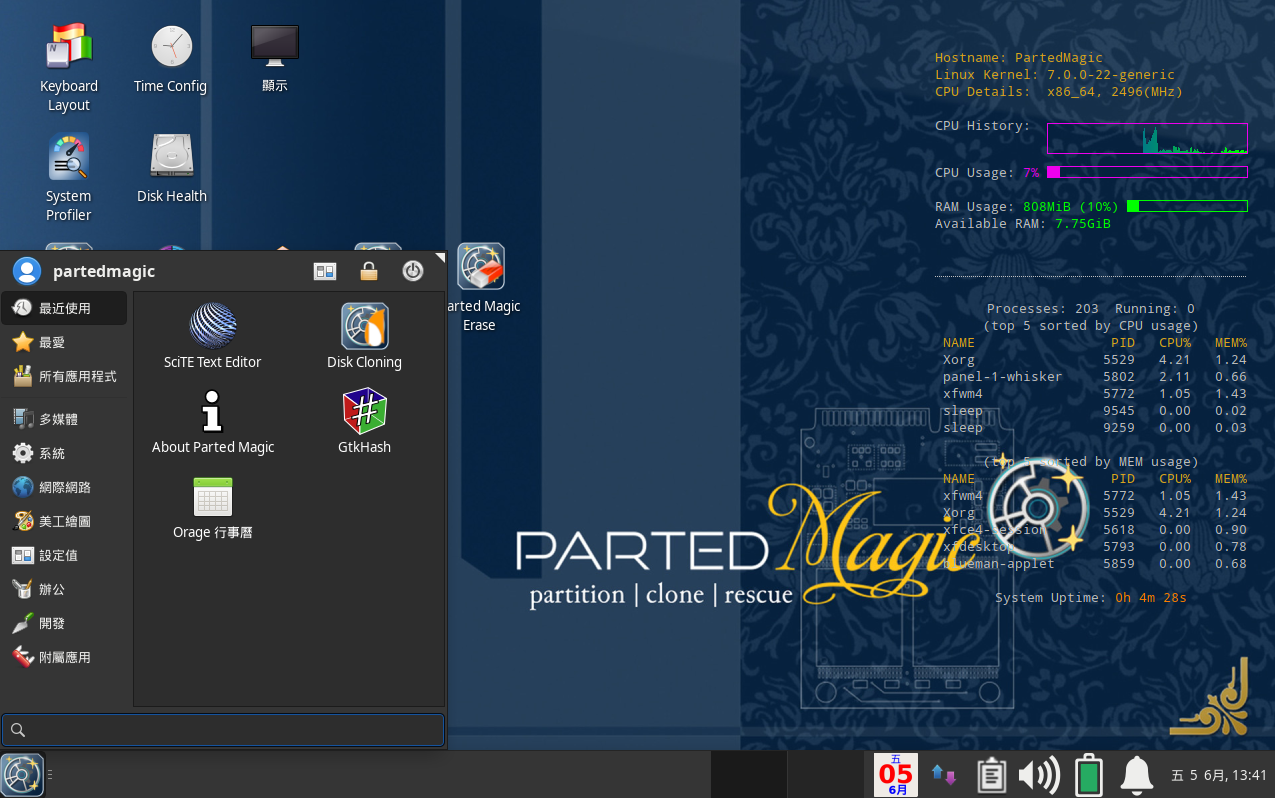
Task: Open About Parted Magic entry
Action: coord(212,421)
